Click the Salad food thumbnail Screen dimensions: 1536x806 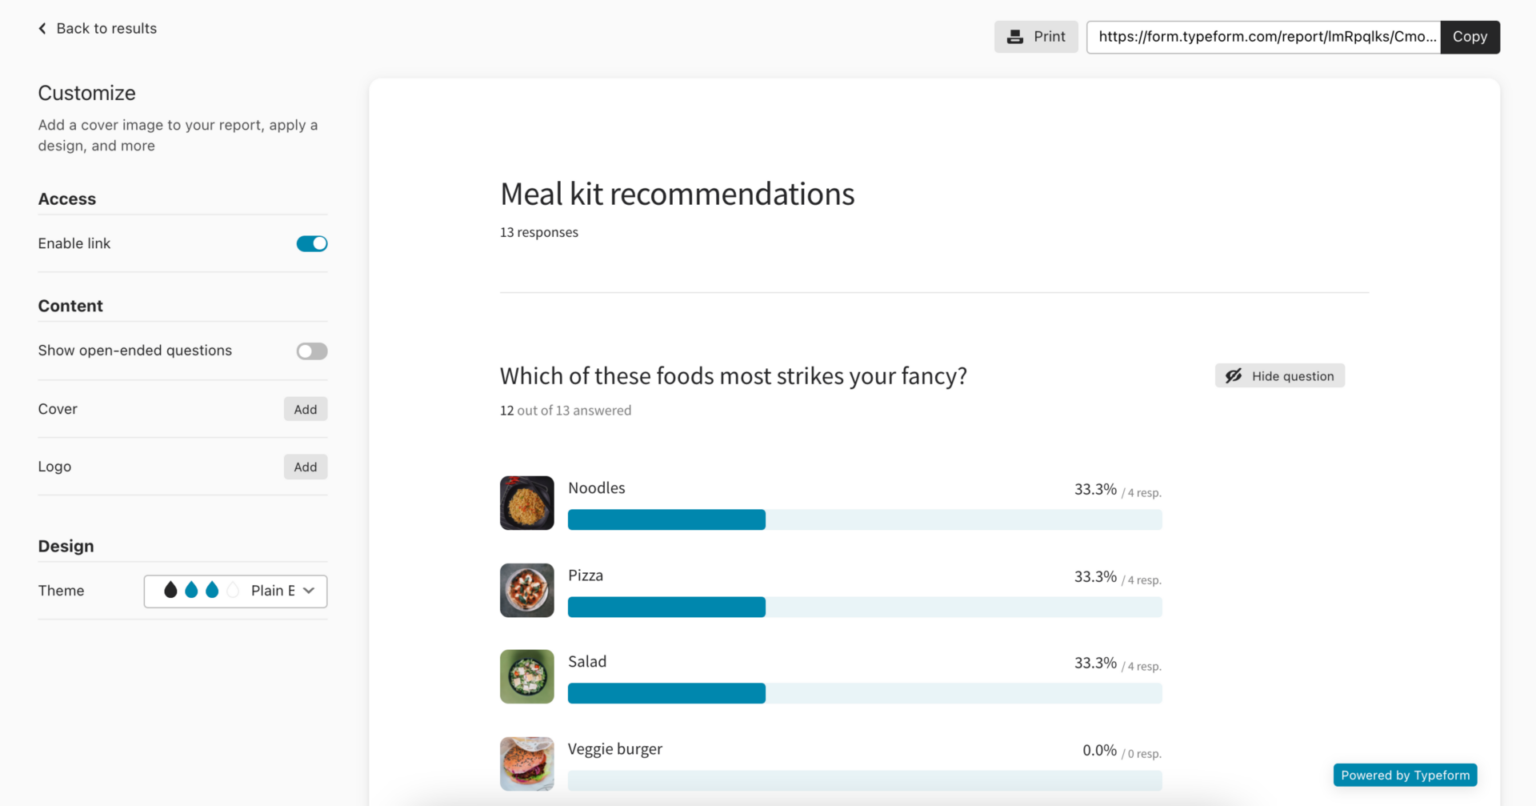pyautogui.click(x=527, y=677)
